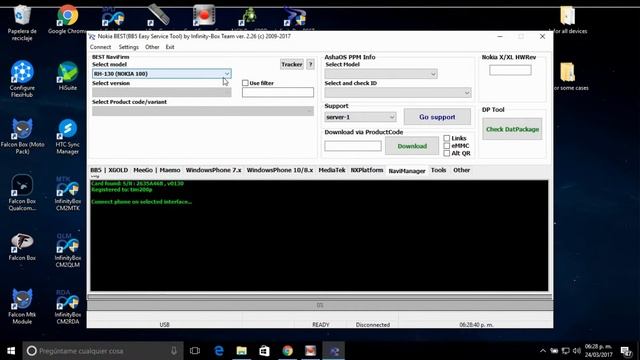Open the Papelera de reciclaje desktop icon

pyautogui.click(x=22, y=22)
